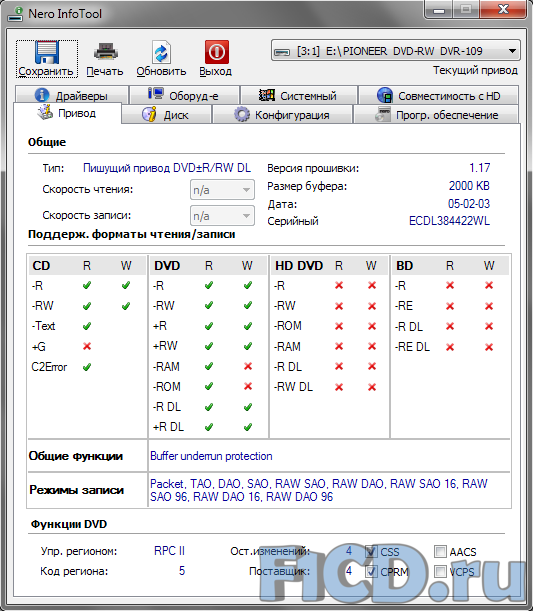Image resolution: width=533 pixels, height=611 pixels.
Task: Toggle the CSS checkbox
Action: click(371, 551)
